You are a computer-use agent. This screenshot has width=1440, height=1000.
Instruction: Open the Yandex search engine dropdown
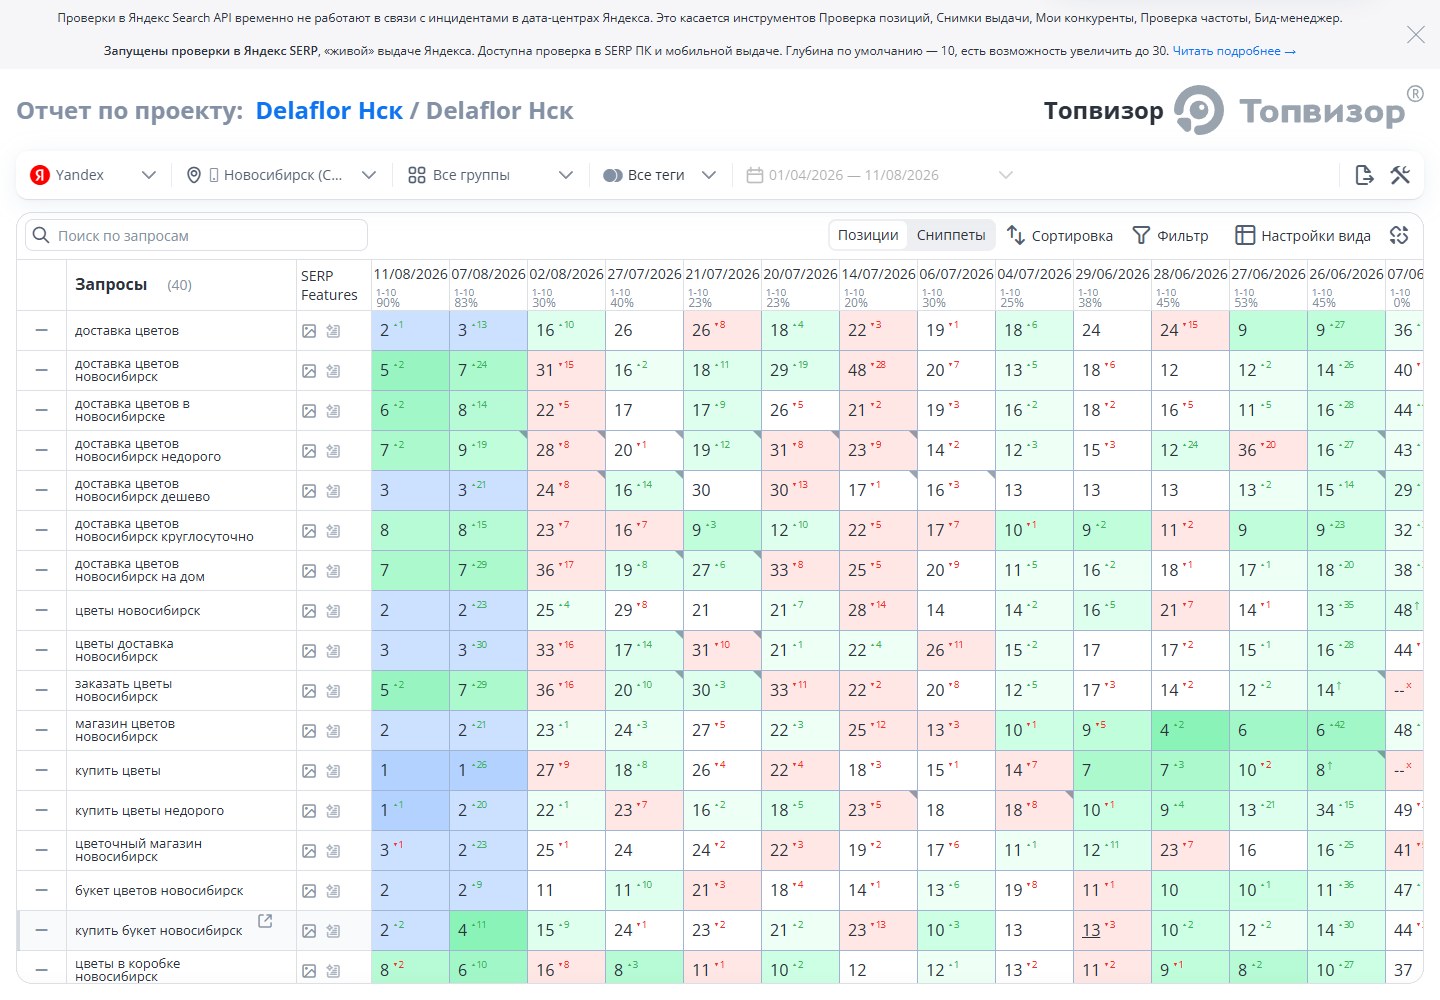pyautogui.click(x=93, y=175)
